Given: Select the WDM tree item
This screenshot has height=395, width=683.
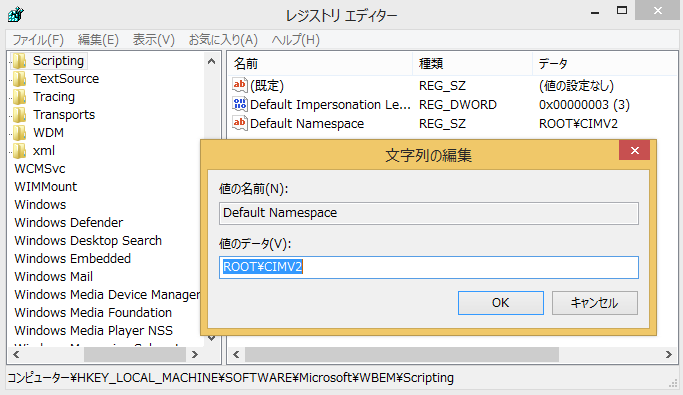Looking at the screenshot, I should pos(48,133).
